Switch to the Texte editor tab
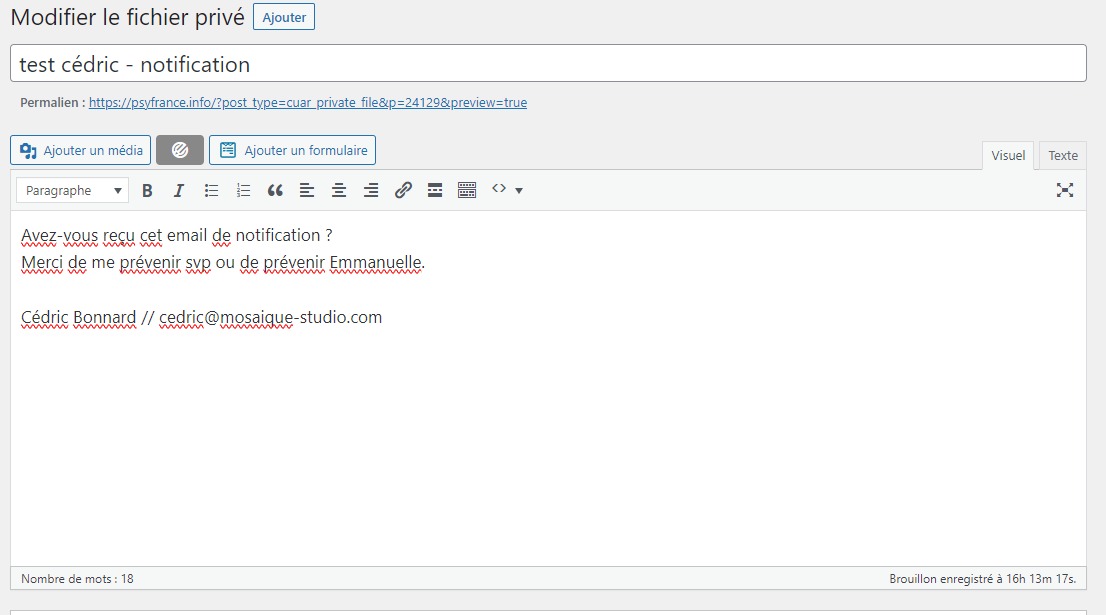Viewport: 1106px width, 615px height. tap(1062, 155)
